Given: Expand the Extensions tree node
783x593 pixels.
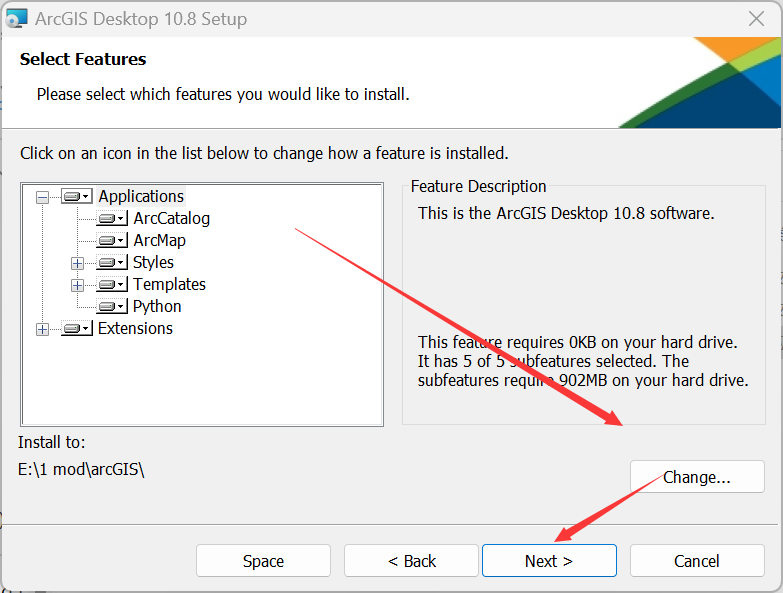Looking at the screenshot, I should 42,329.
